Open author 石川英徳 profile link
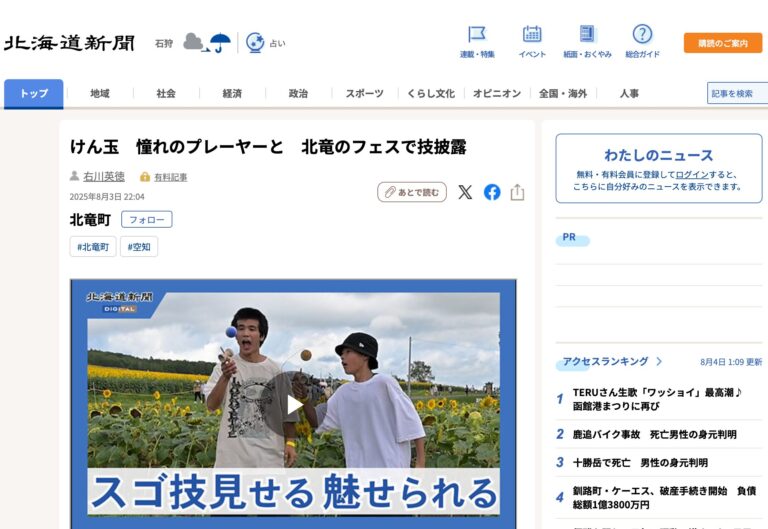This screenshot has width=768, height=529. [x=104, y=176]
